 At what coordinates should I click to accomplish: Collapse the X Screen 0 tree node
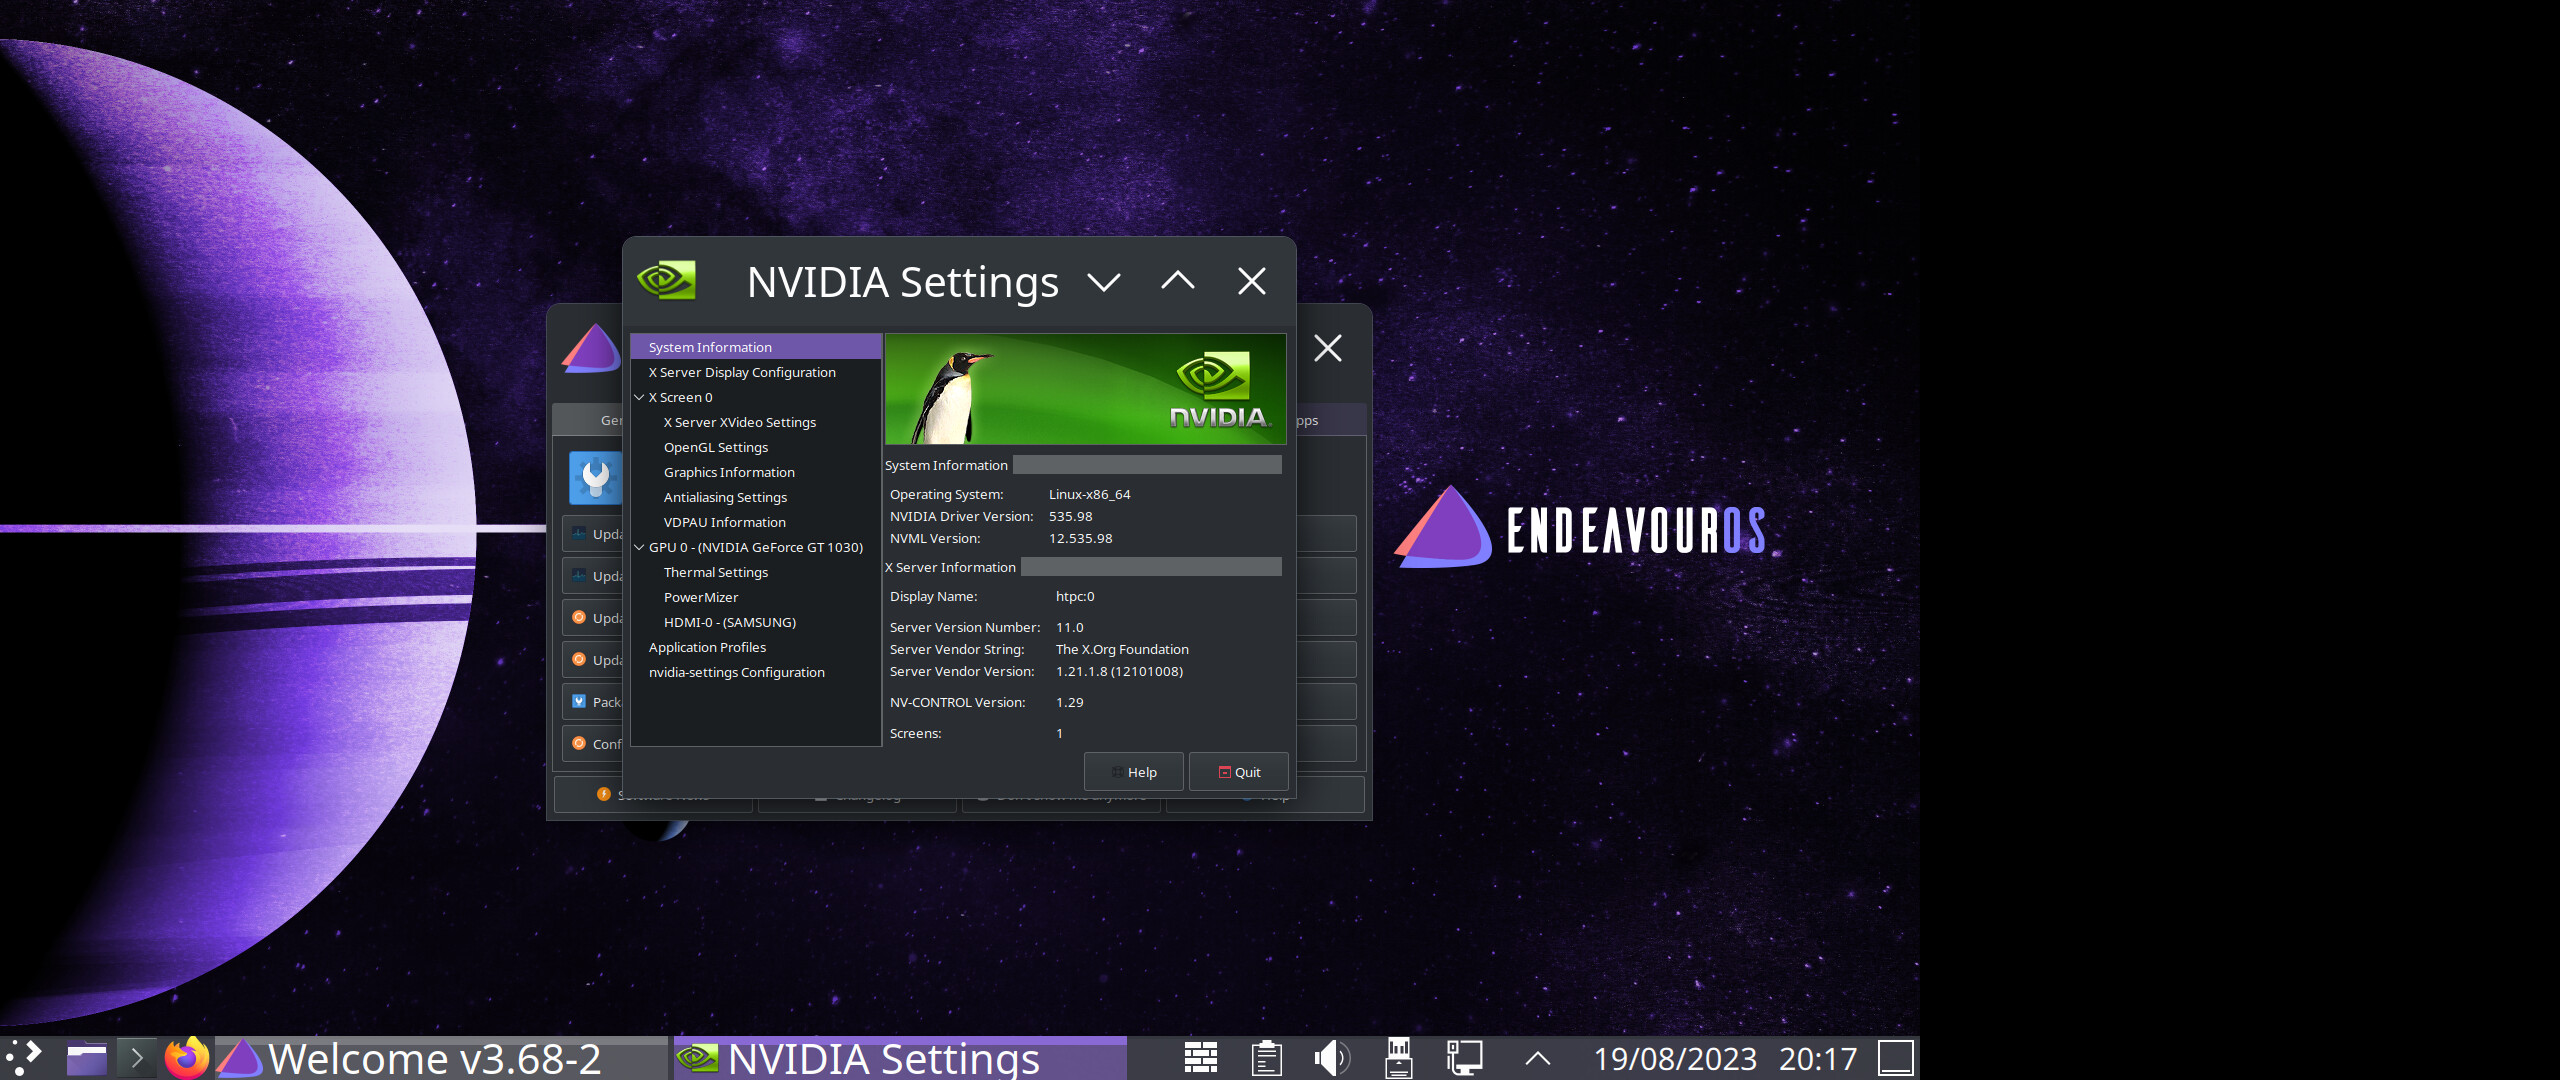639,397
